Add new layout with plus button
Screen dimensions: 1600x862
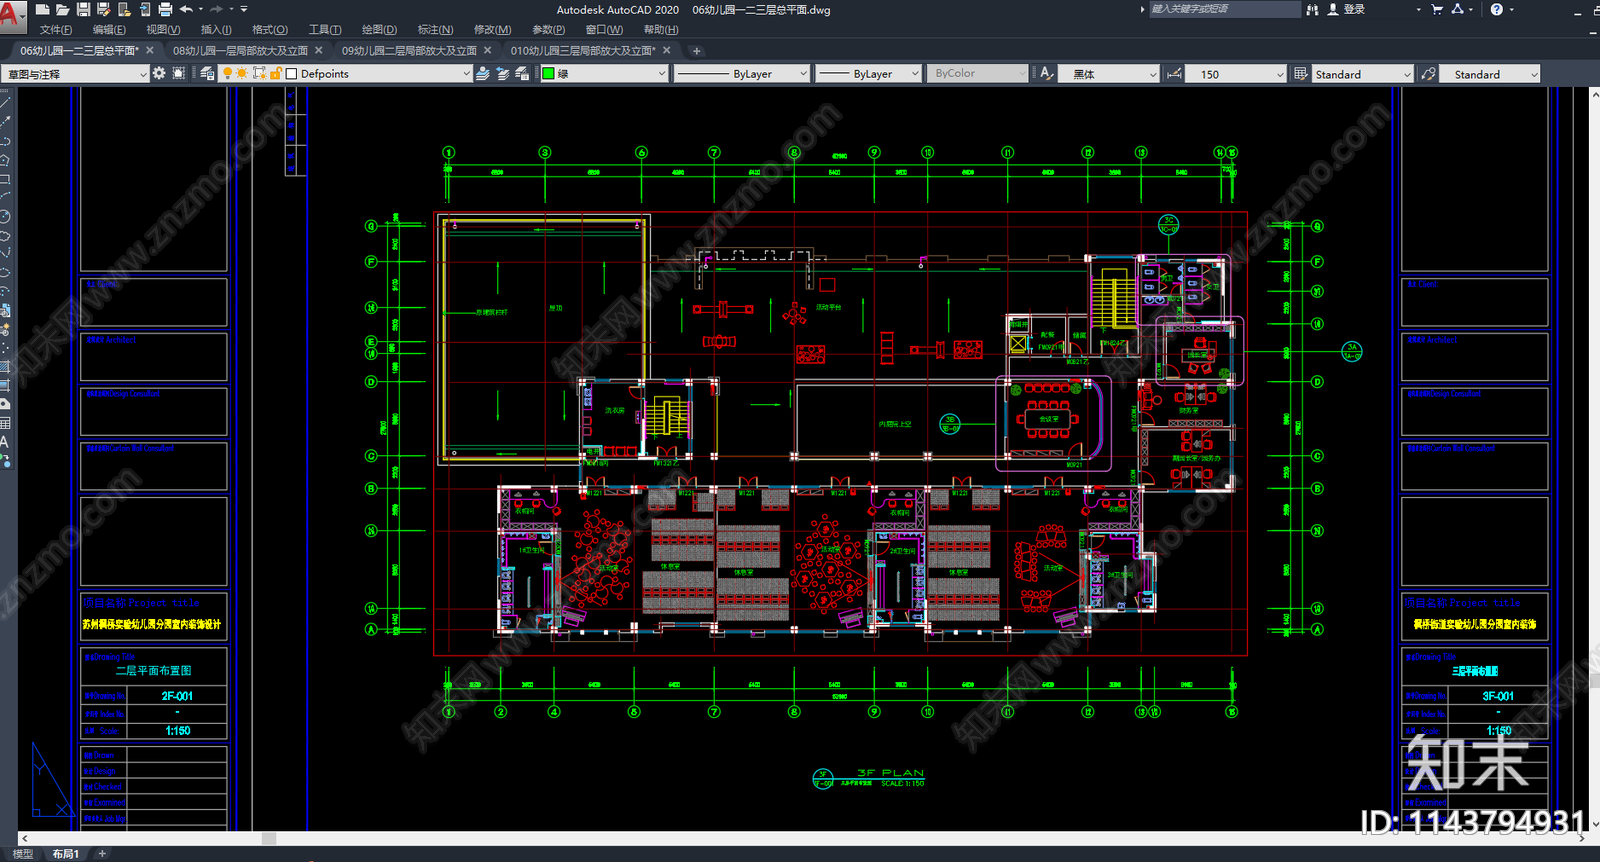coord(102,854)
